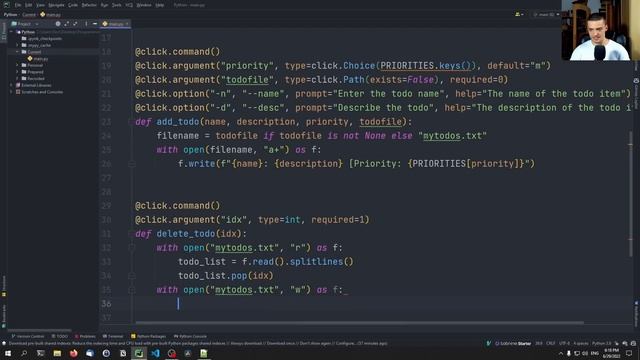Toggle fold marker at line 32

[x=131, y=248]
